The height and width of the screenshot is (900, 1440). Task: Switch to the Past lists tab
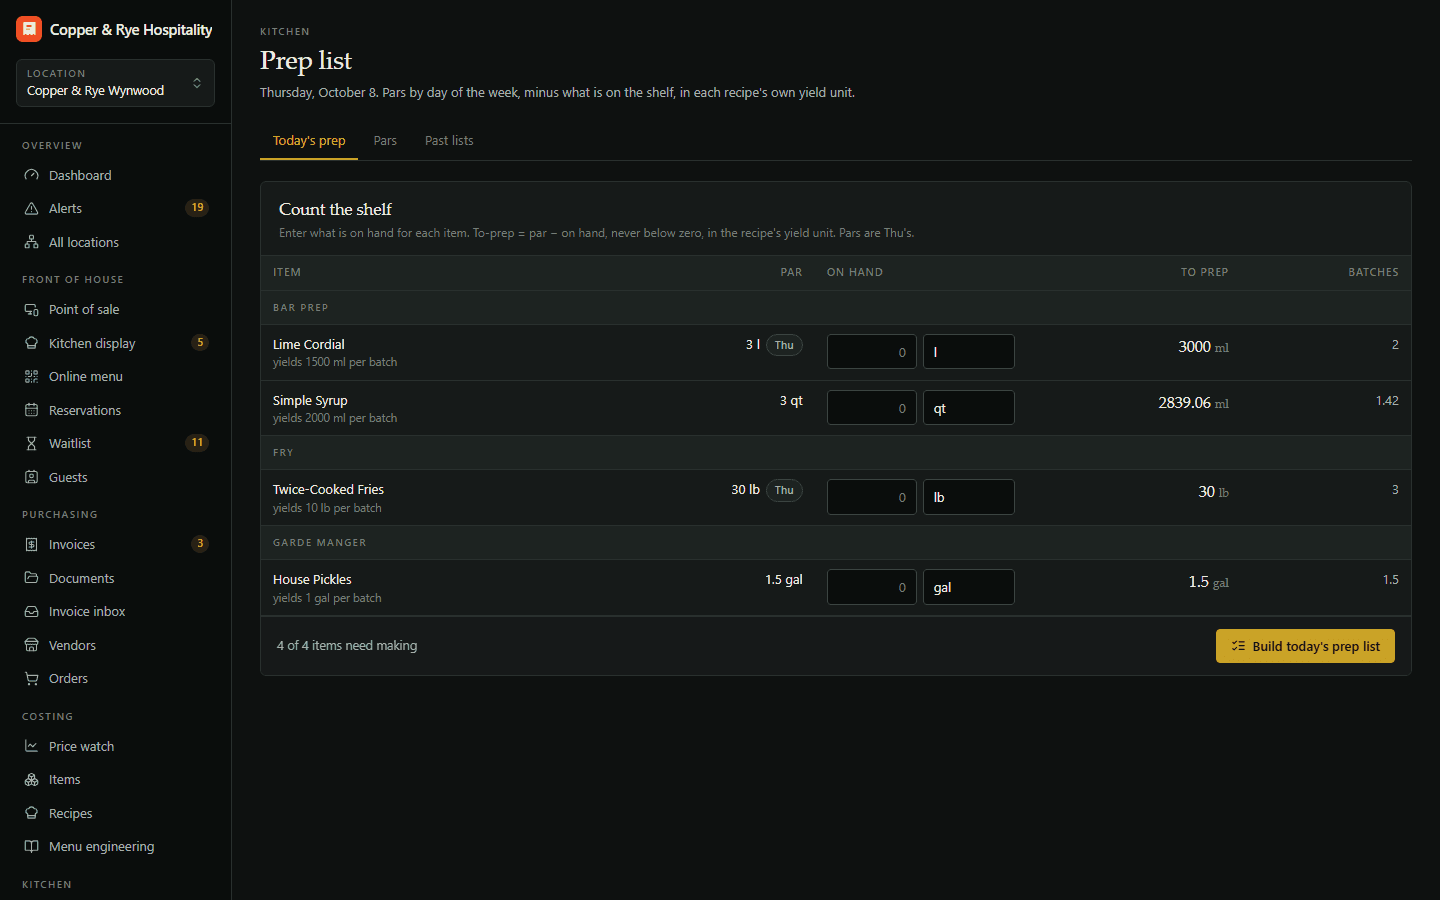click(x=449, y=141)
